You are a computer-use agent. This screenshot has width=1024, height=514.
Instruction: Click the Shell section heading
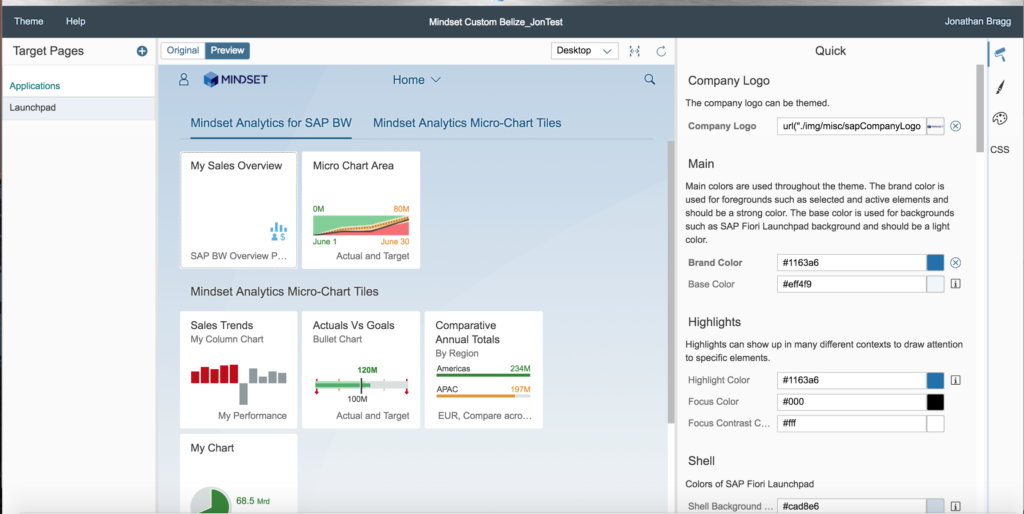(701, 460)
